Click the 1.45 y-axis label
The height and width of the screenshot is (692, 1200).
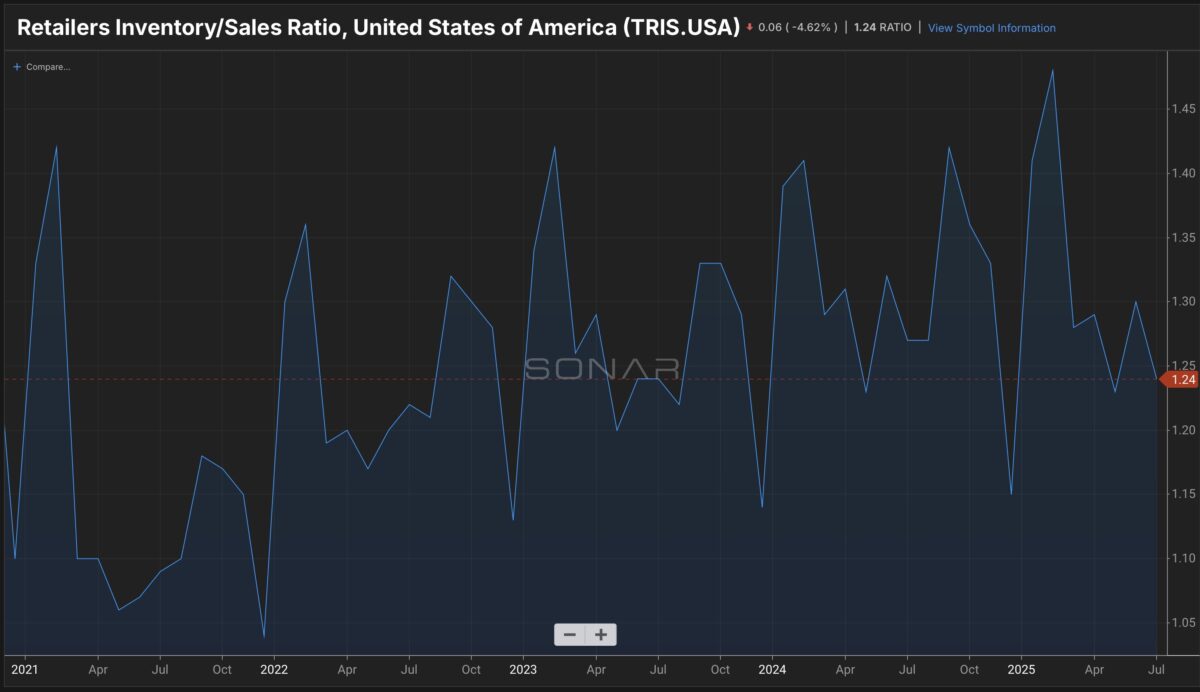(x=1184, y=108)
